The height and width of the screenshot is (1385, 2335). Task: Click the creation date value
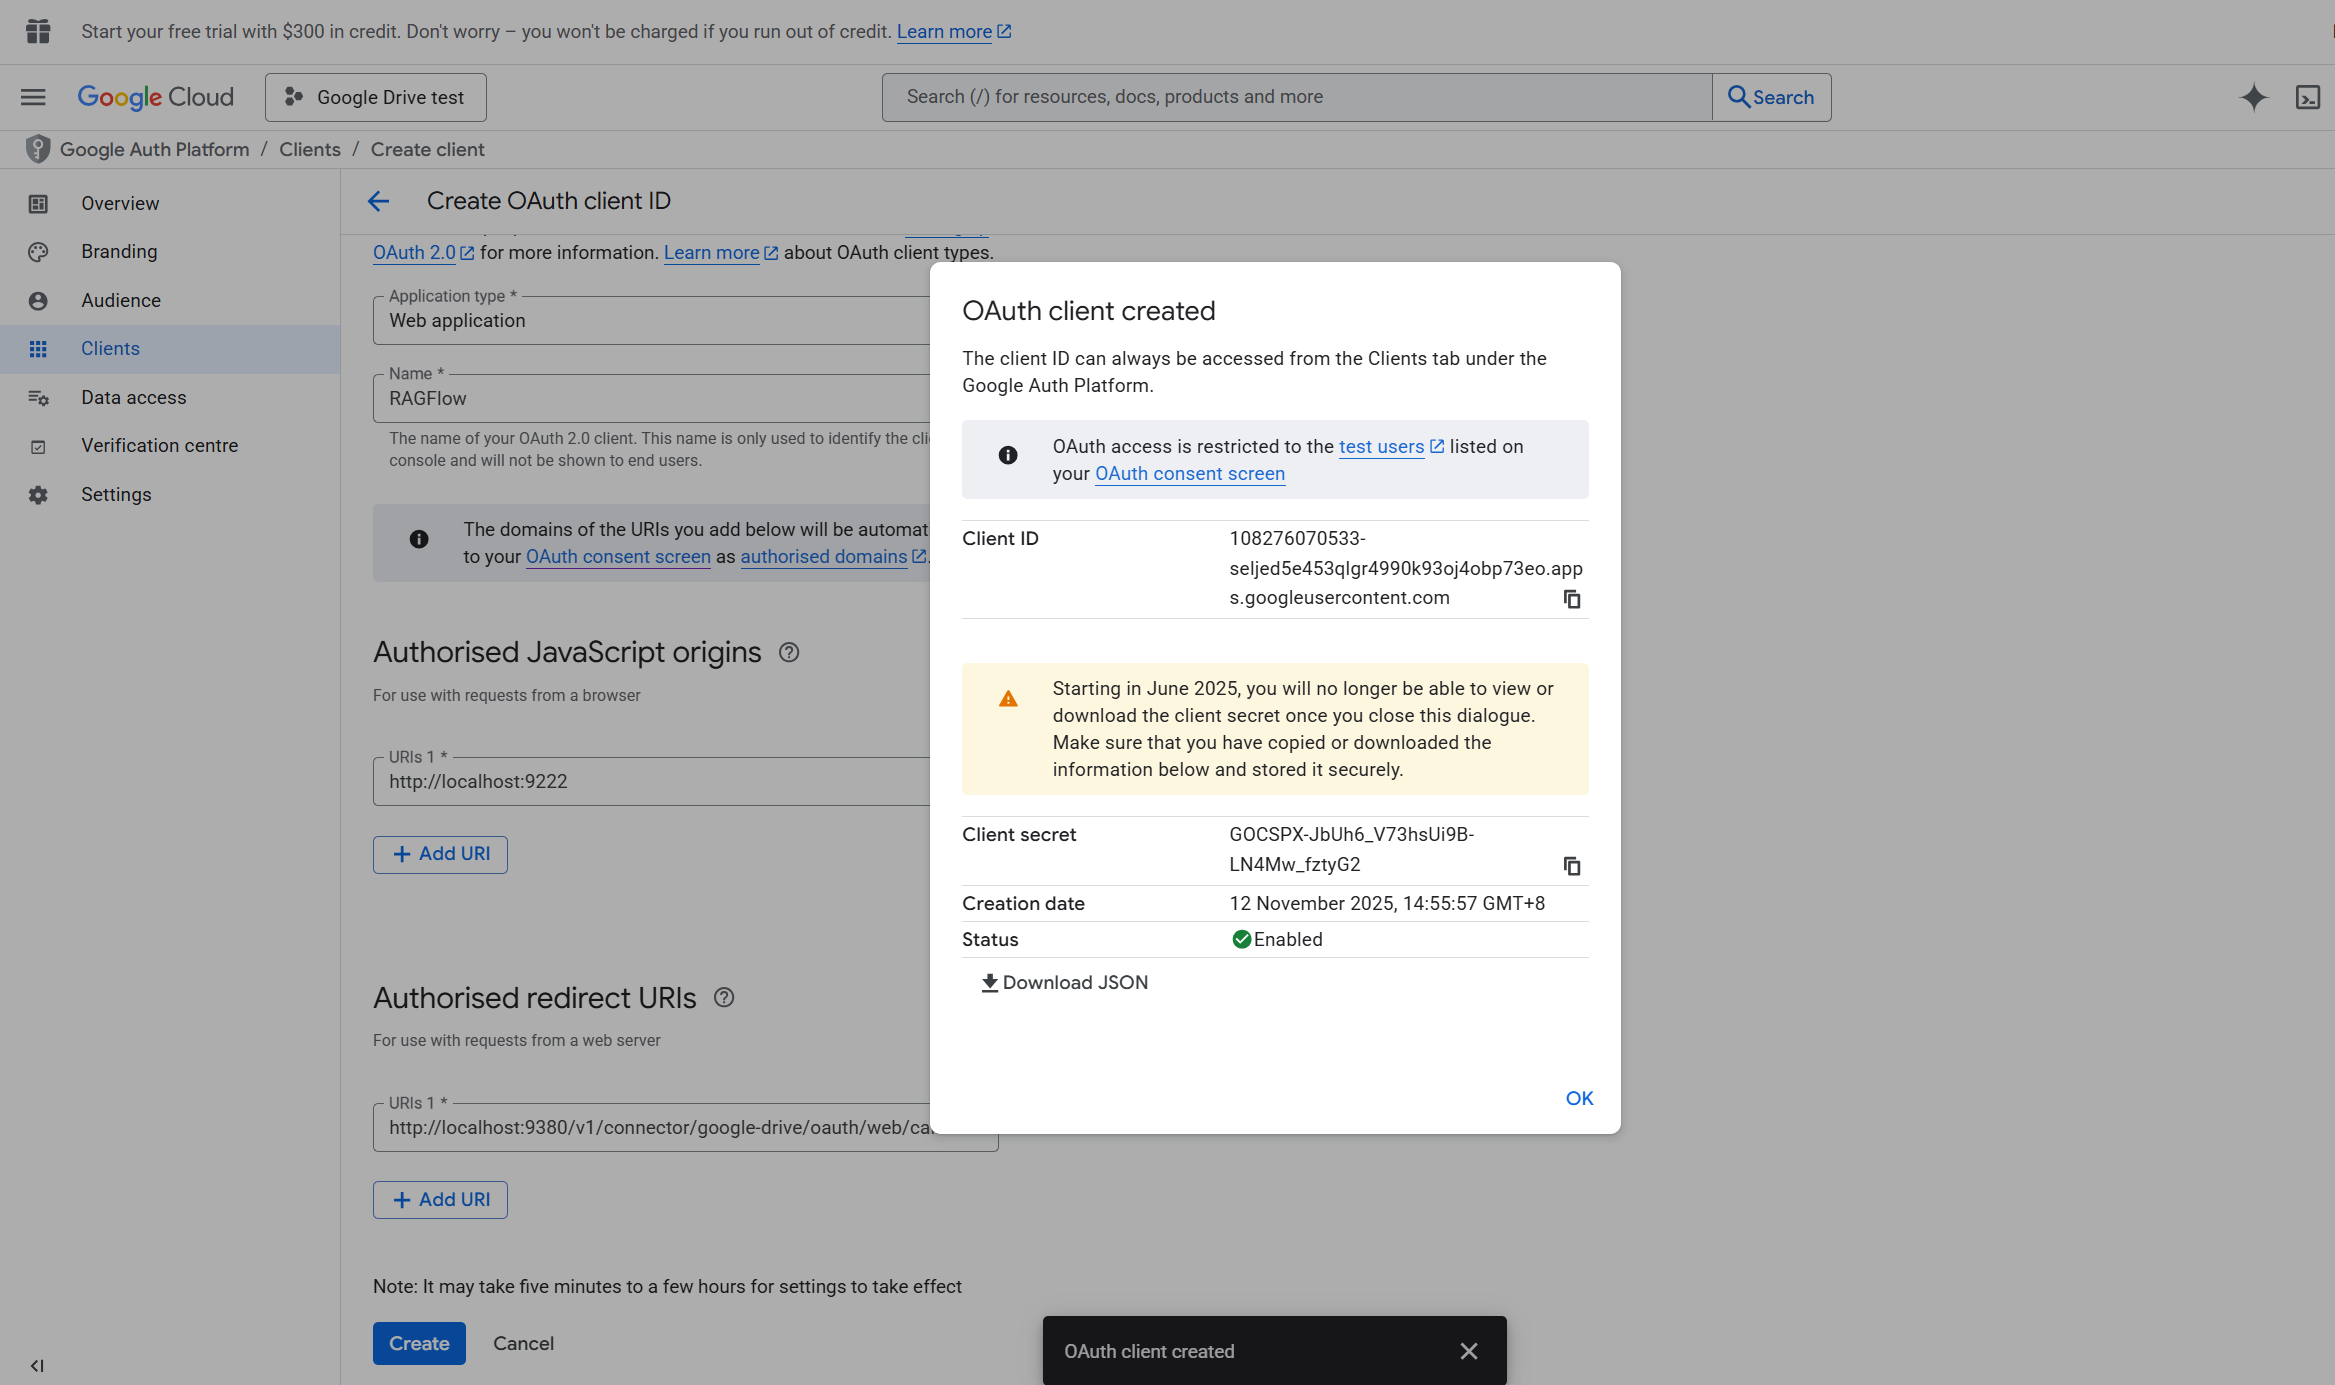[1387, 904]
